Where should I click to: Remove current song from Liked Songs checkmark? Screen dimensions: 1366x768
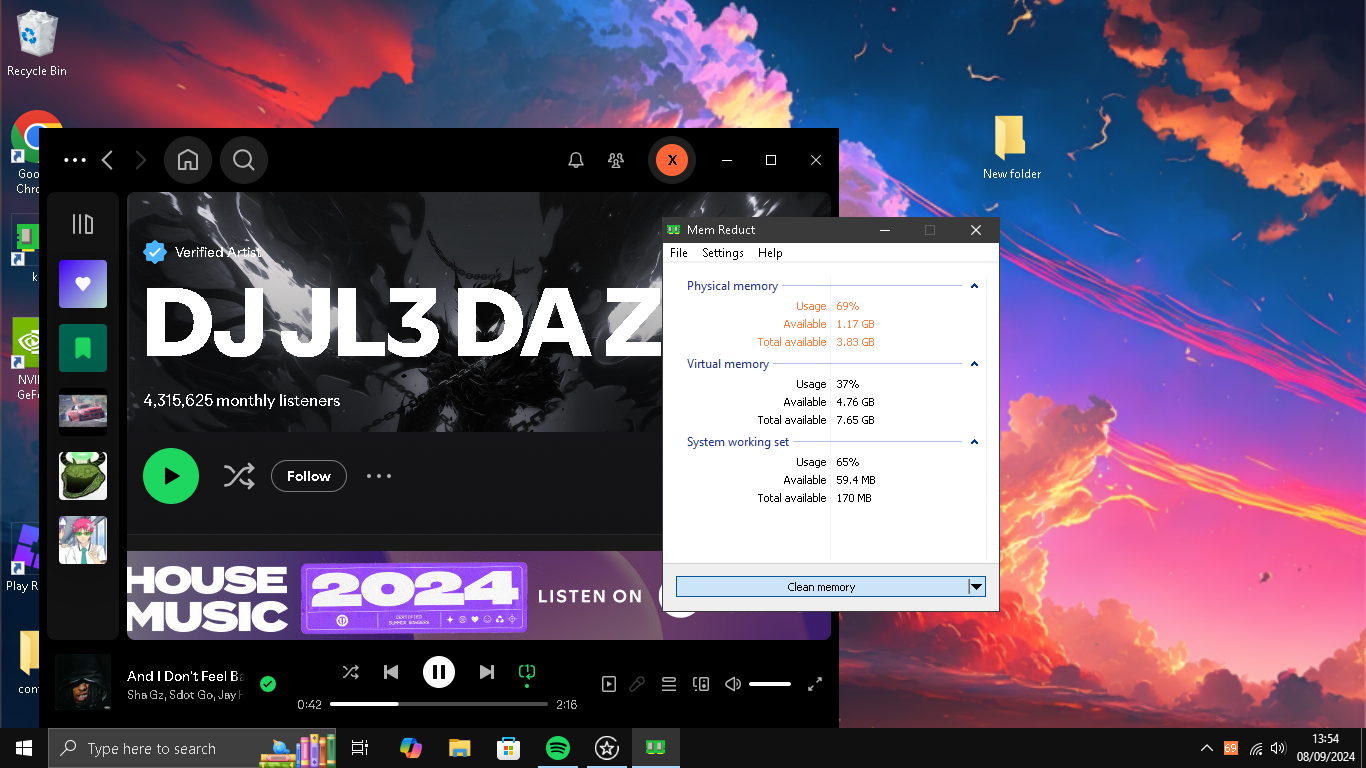click(267, 684)
